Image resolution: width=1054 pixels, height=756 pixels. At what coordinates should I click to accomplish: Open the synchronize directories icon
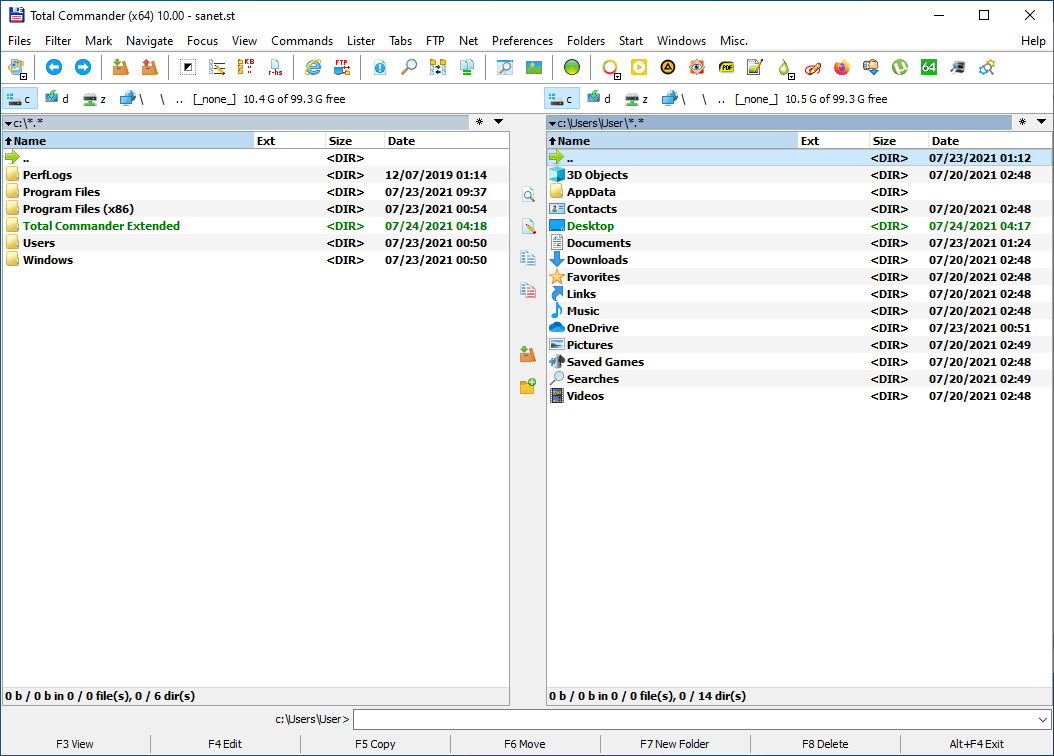tap(438, 67)
